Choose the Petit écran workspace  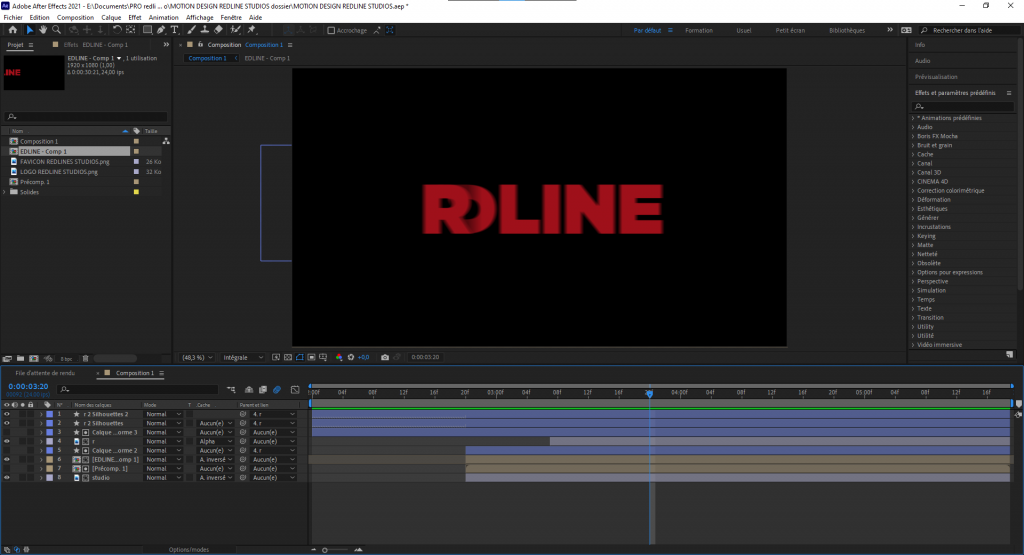pyautogui.click(x=790, y=31)
